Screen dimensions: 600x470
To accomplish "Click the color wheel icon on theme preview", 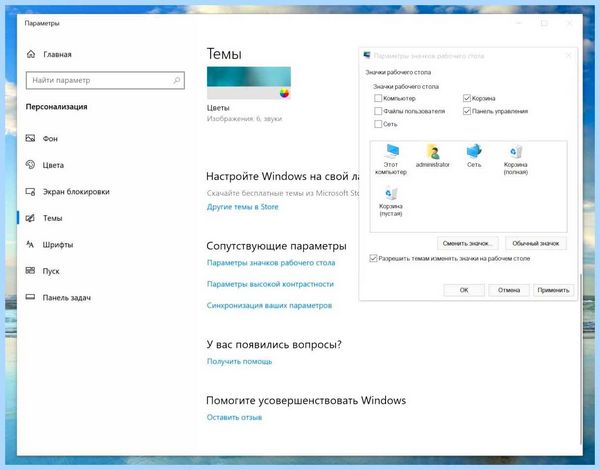I will 284,93.
